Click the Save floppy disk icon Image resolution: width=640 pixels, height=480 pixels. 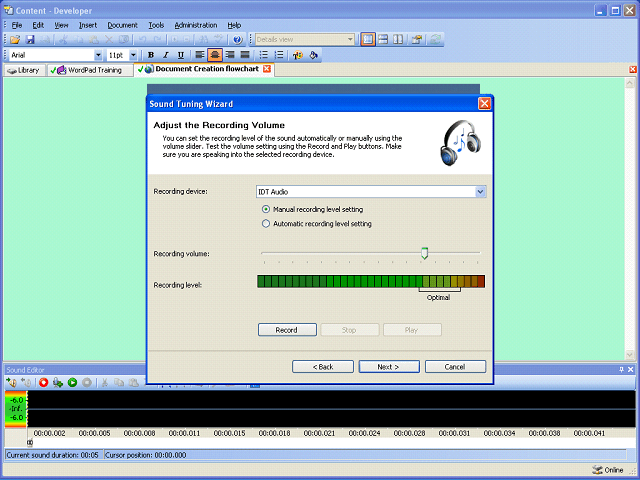[x=30, y=40]
